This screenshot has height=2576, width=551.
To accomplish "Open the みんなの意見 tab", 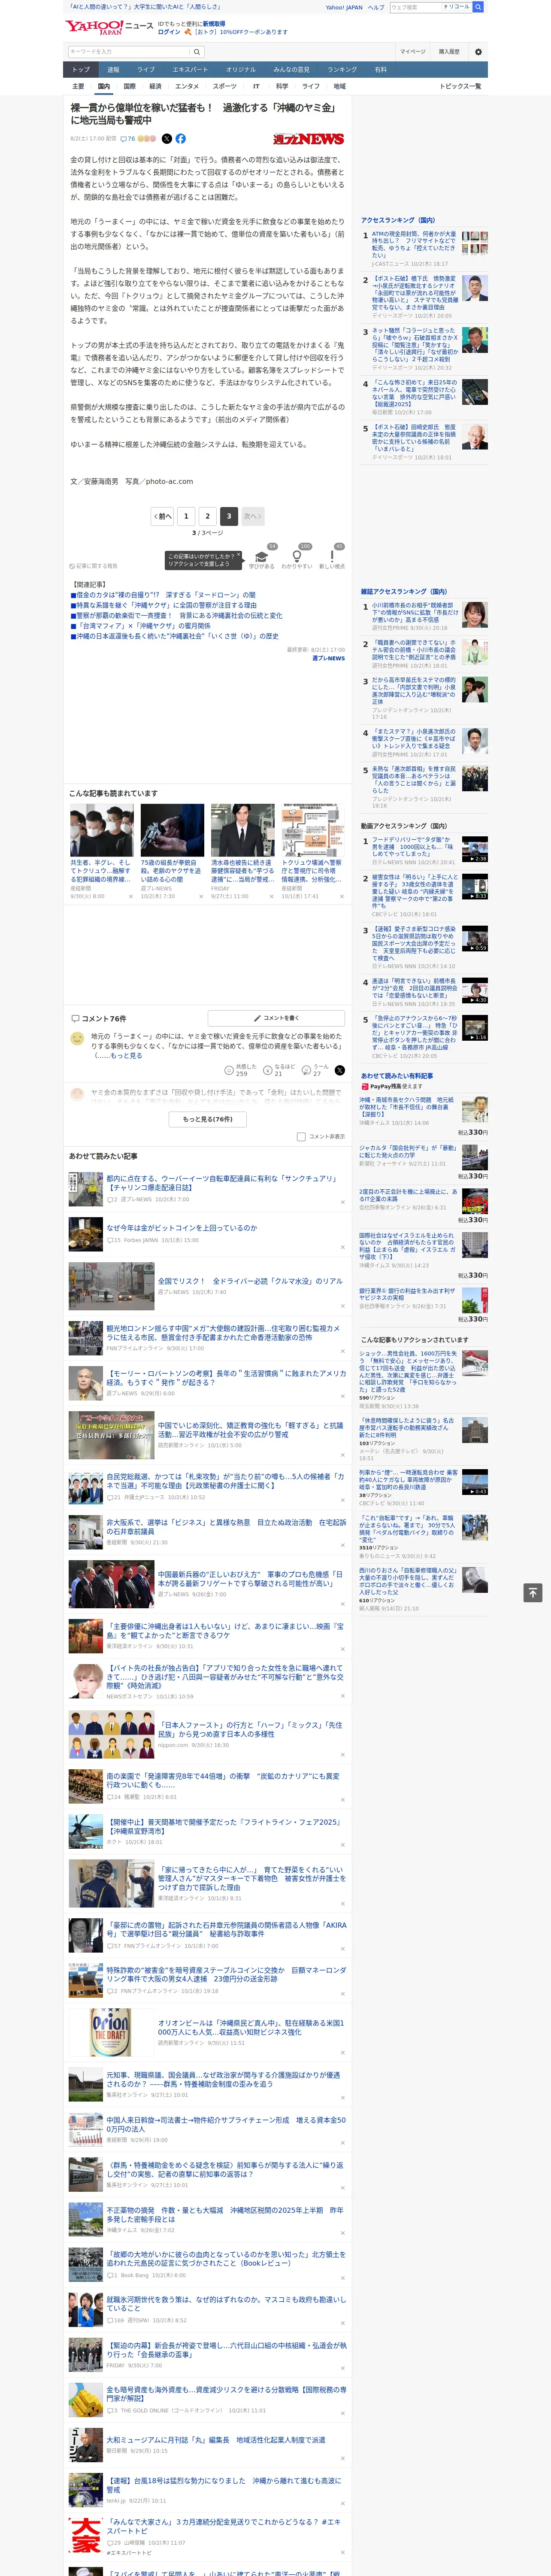I will tap(292, 70).
